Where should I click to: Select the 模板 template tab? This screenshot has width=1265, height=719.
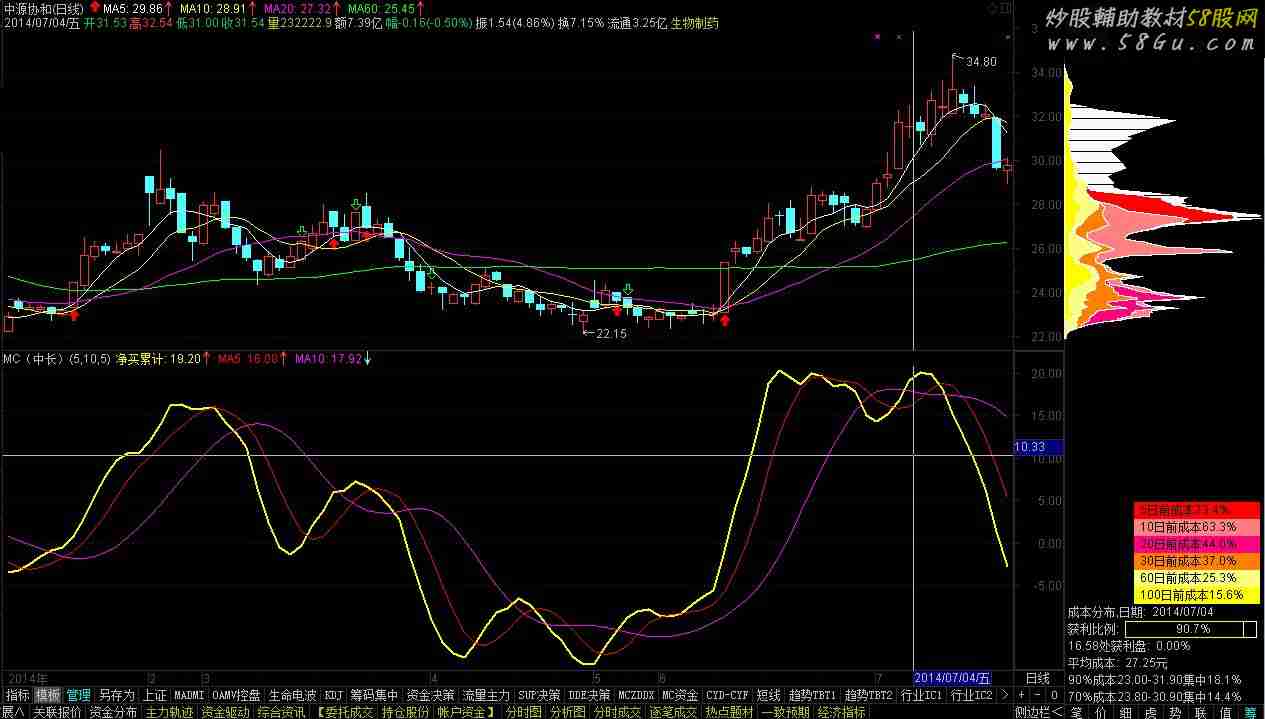48,695
